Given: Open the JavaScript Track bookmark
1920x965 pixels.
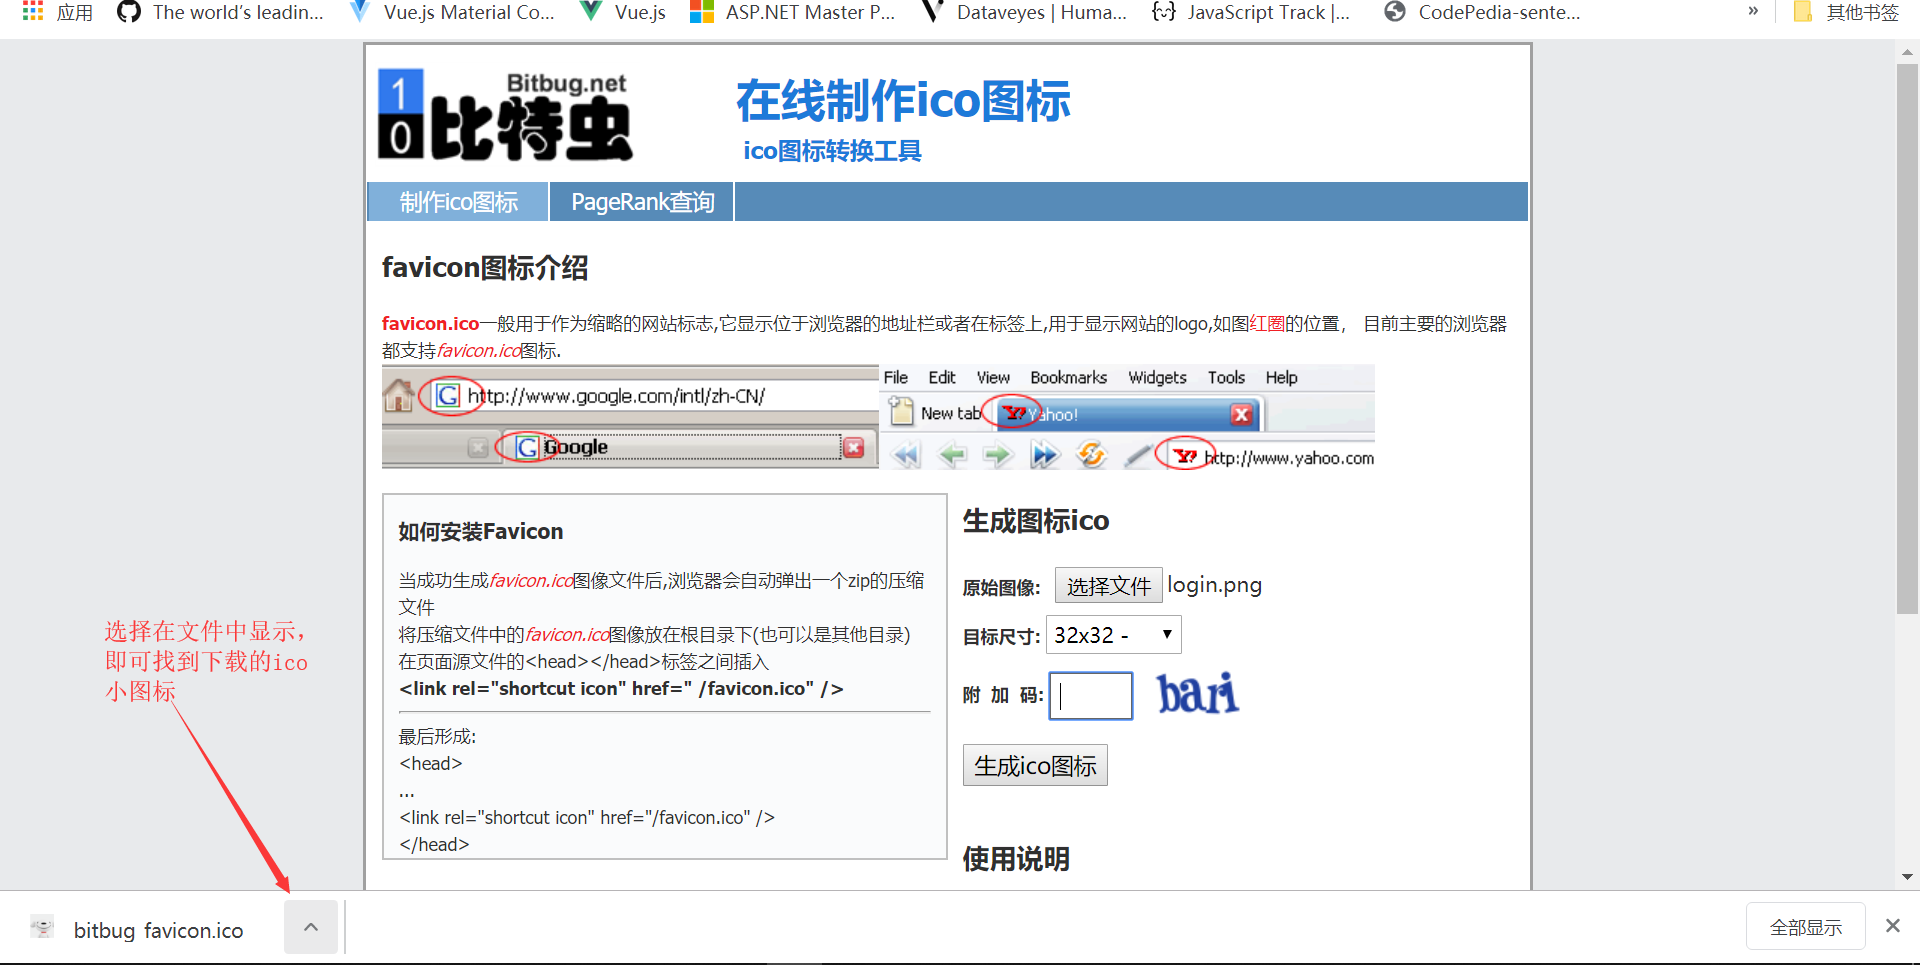Looking at the screenshot, I should (1252, 12).
